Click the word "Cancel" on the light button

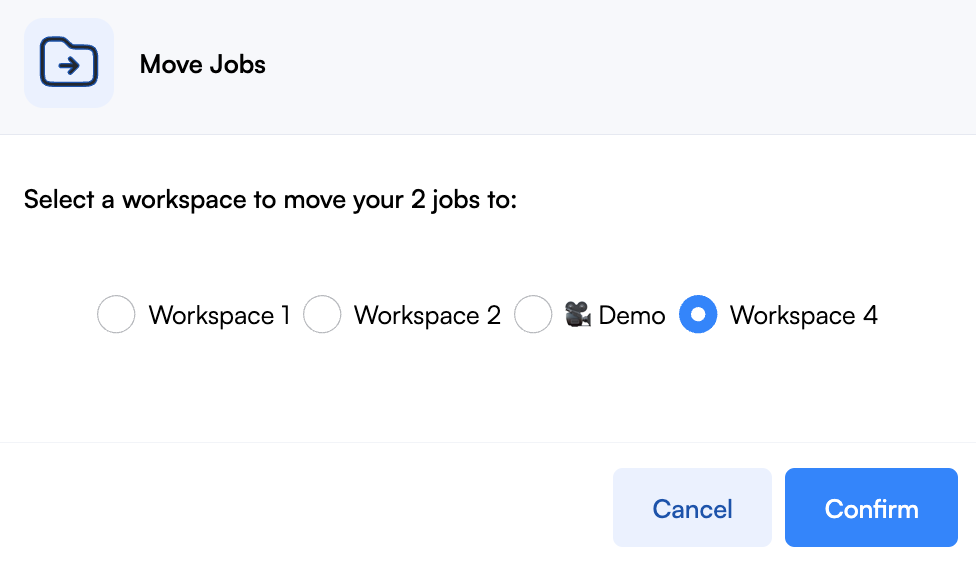pos(692,509)
